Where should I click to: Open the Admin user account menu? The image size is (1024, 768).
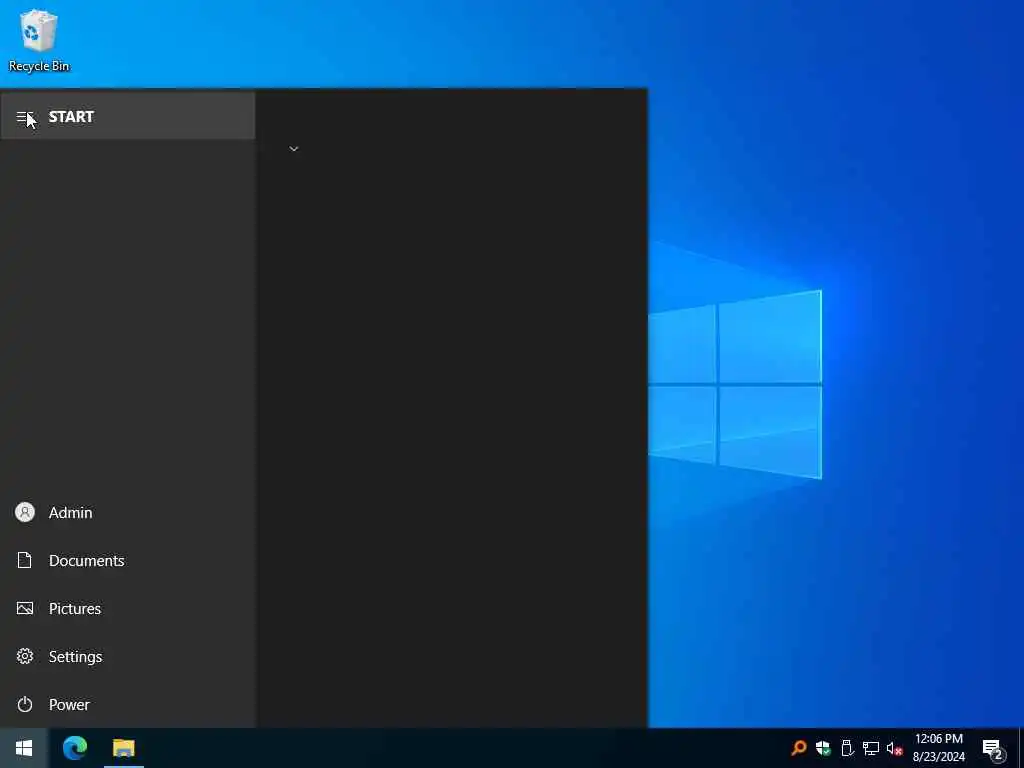127,513
